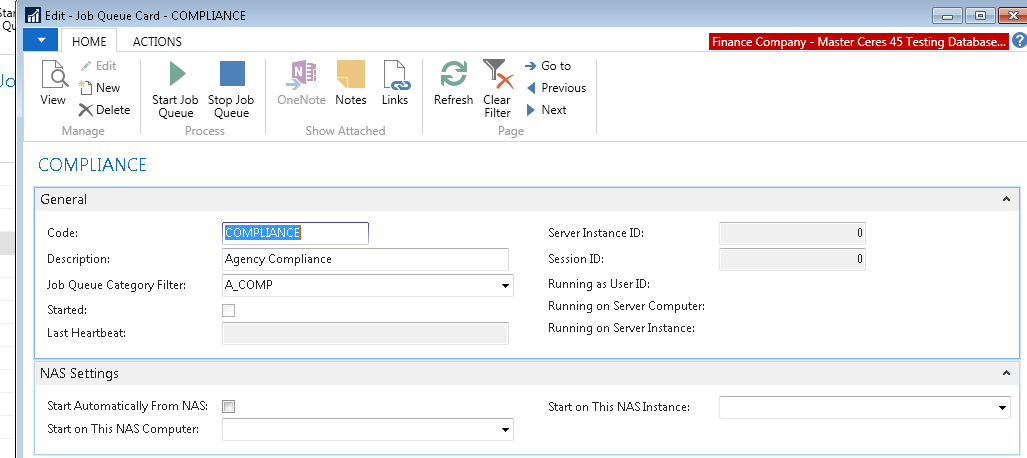Switch to the ACTIONS ribbon tab
Viewport: 1027px width, 458px height.
[157, 41]
